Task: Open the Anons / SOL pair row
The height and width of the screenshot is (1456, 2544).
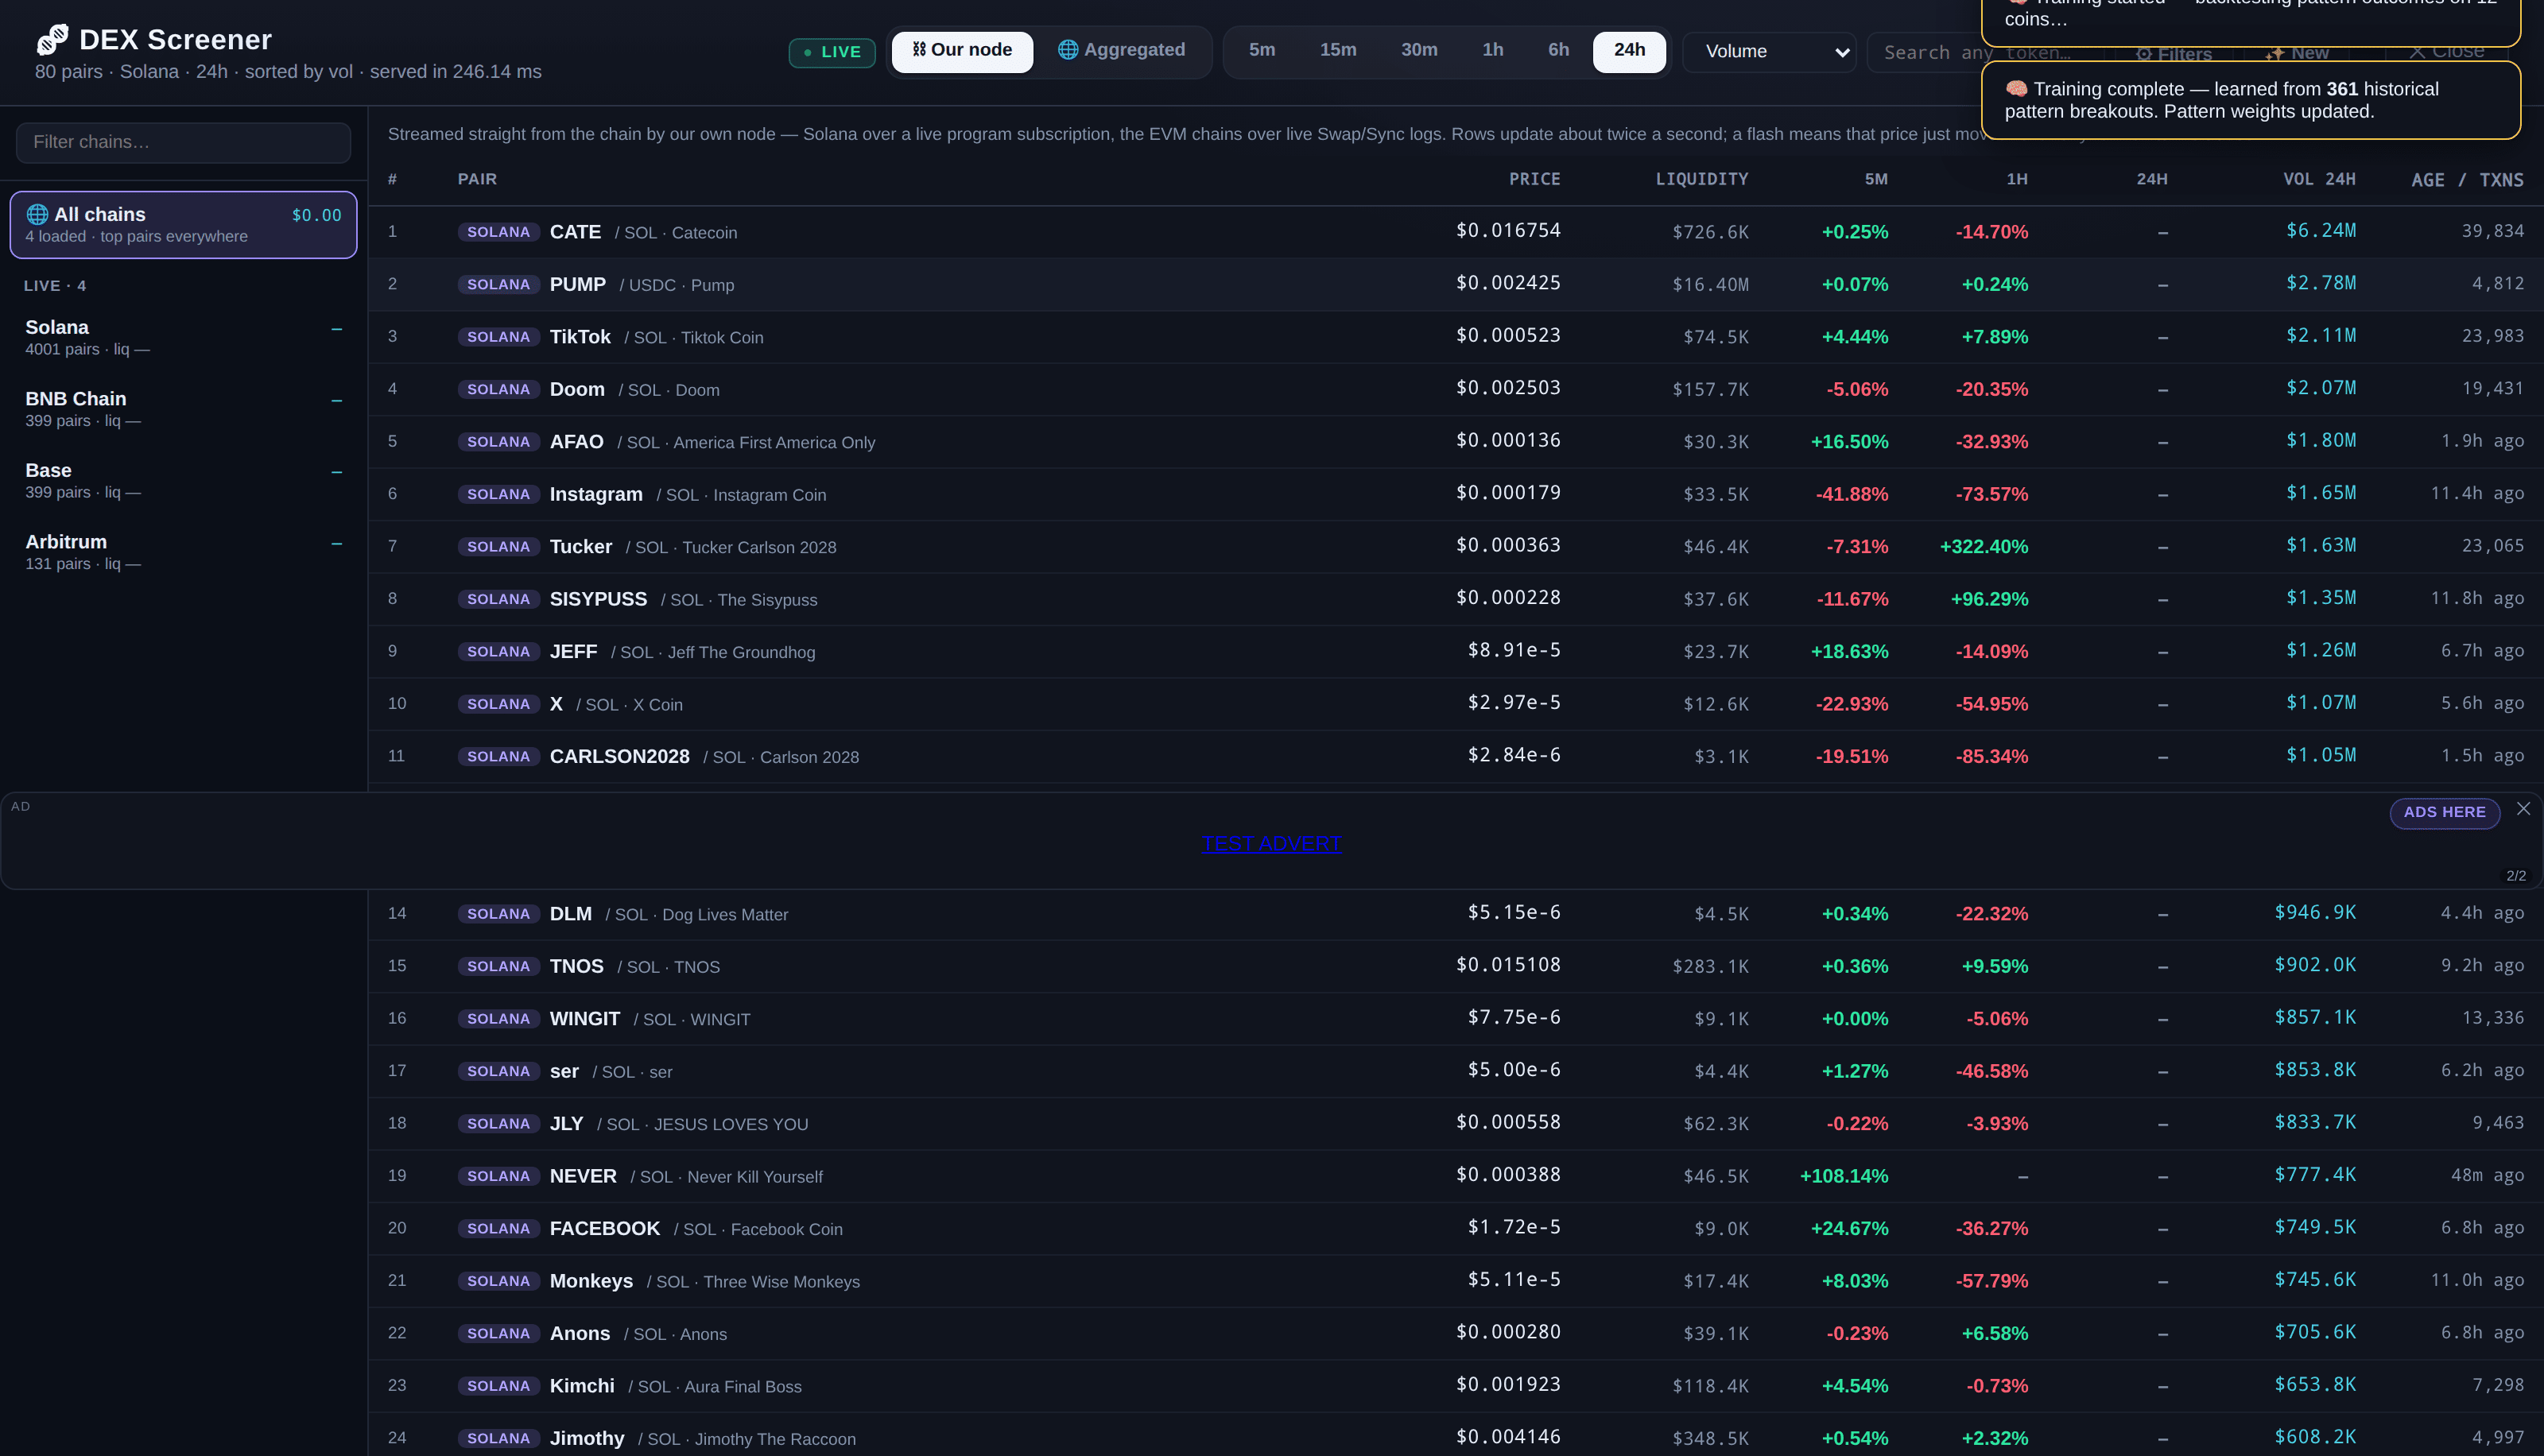Action: click(1455, 1334)
